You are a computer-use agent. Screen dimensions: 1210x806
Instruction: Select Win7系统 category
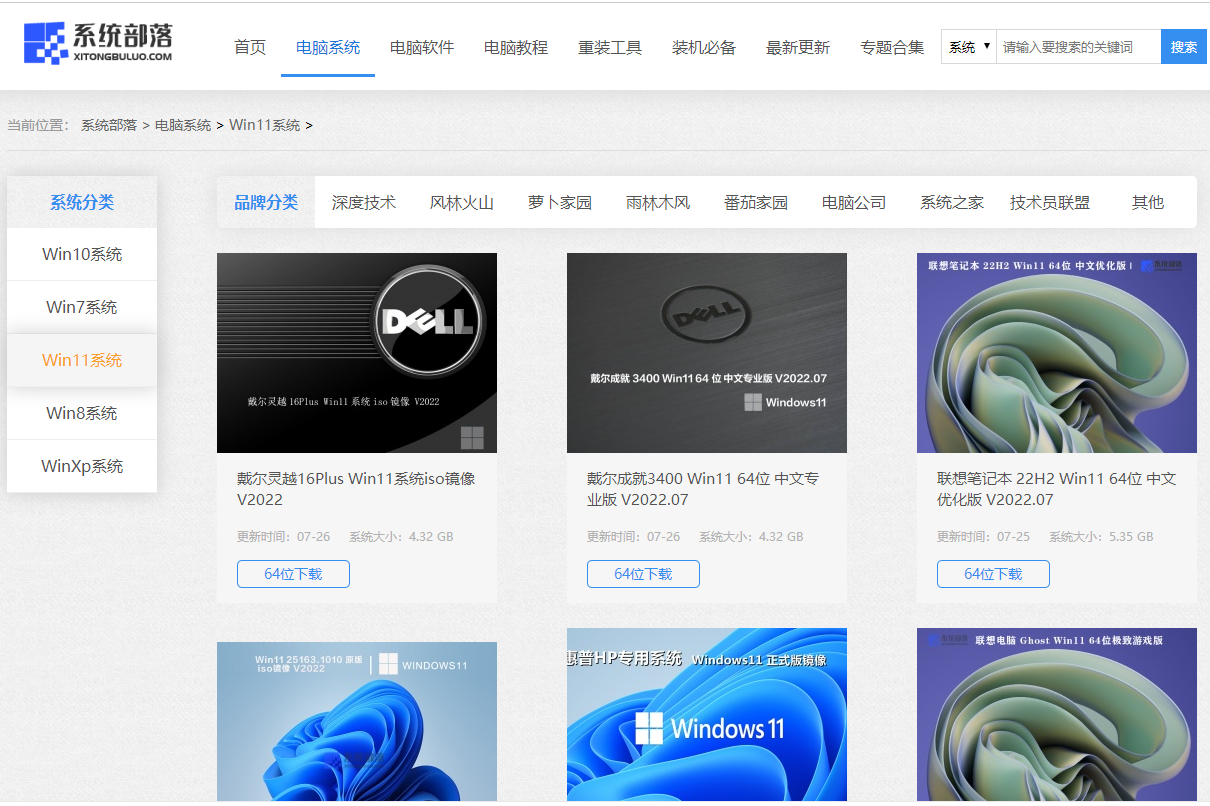(x=81, y=307)
